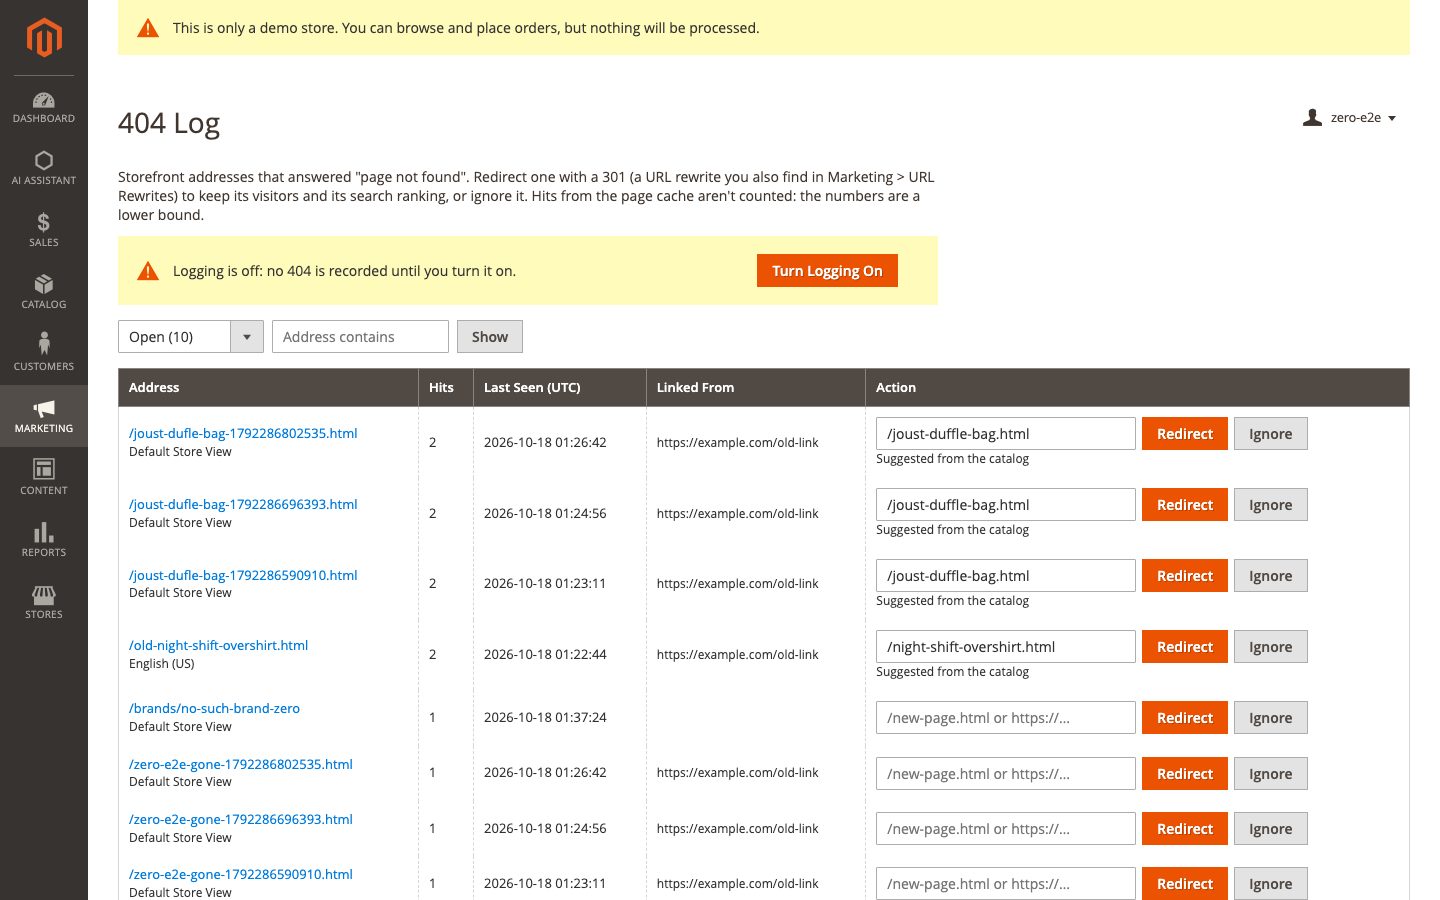This screenshot has width=1440, height=900.
Task: Open the Open (10) status dropdown
Action: click(x=191, y=337)
